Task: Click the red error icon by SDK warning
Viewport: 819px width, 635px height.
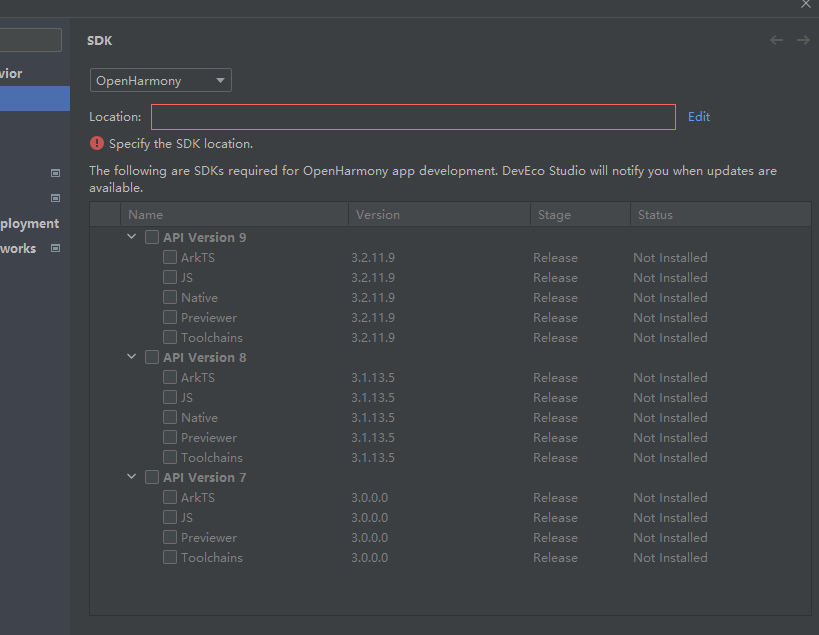Action: tap(97, 143)
